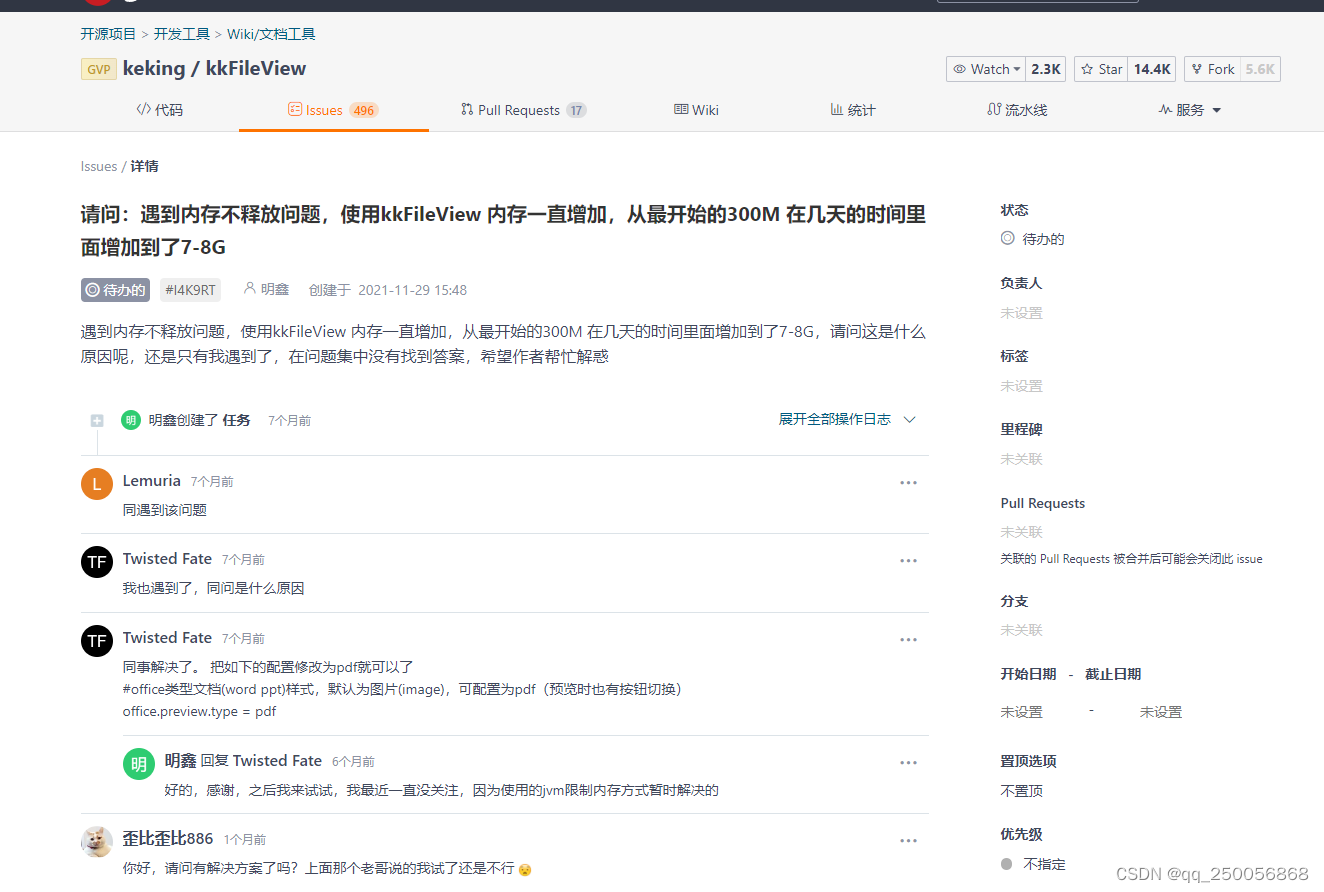Open more menu on 歪比歪比886's comment

coord(908,841)
